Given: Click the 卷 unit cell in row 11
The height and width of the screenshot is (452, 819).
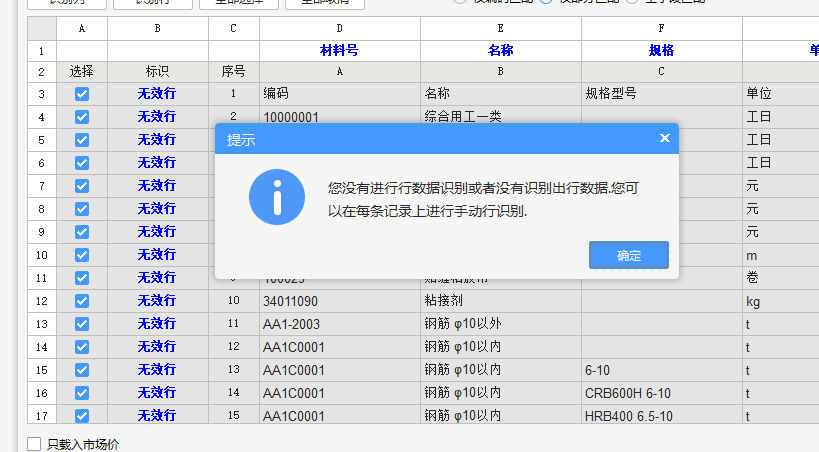Looking at the screenshot, I should pos(780,278).
